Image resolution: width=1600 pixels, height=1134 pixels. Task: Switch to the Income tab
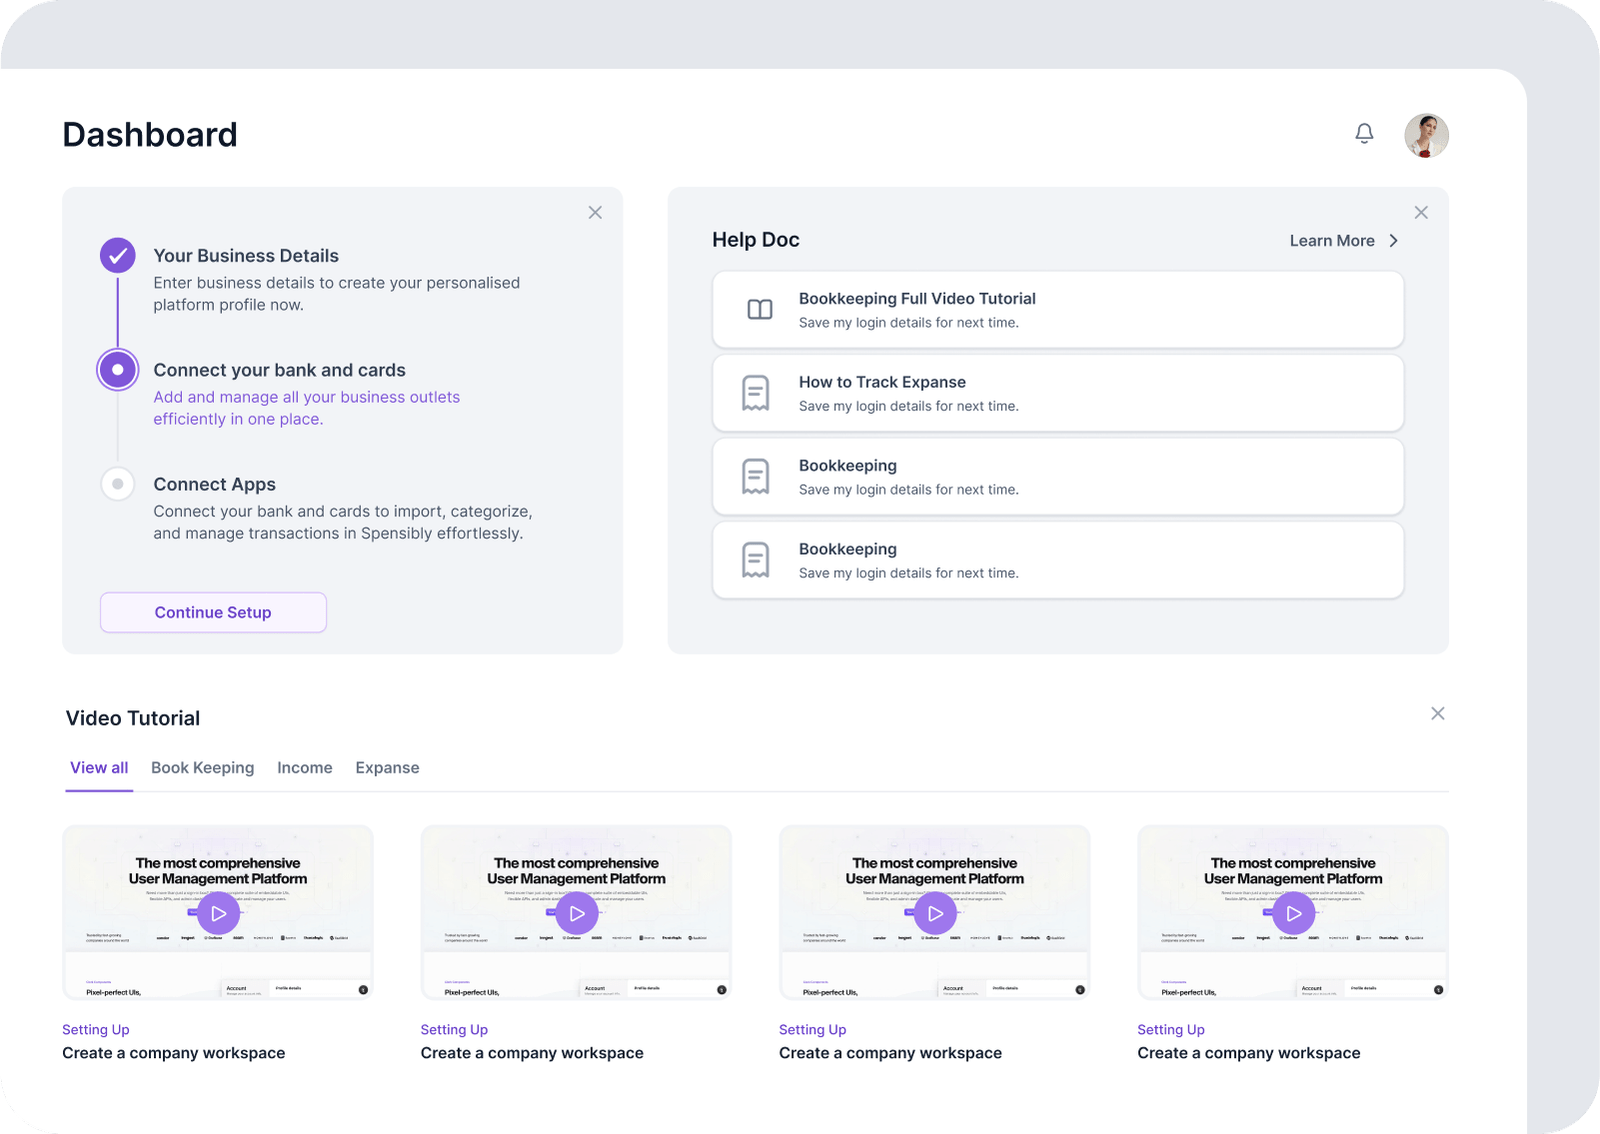tap(304, 768)
